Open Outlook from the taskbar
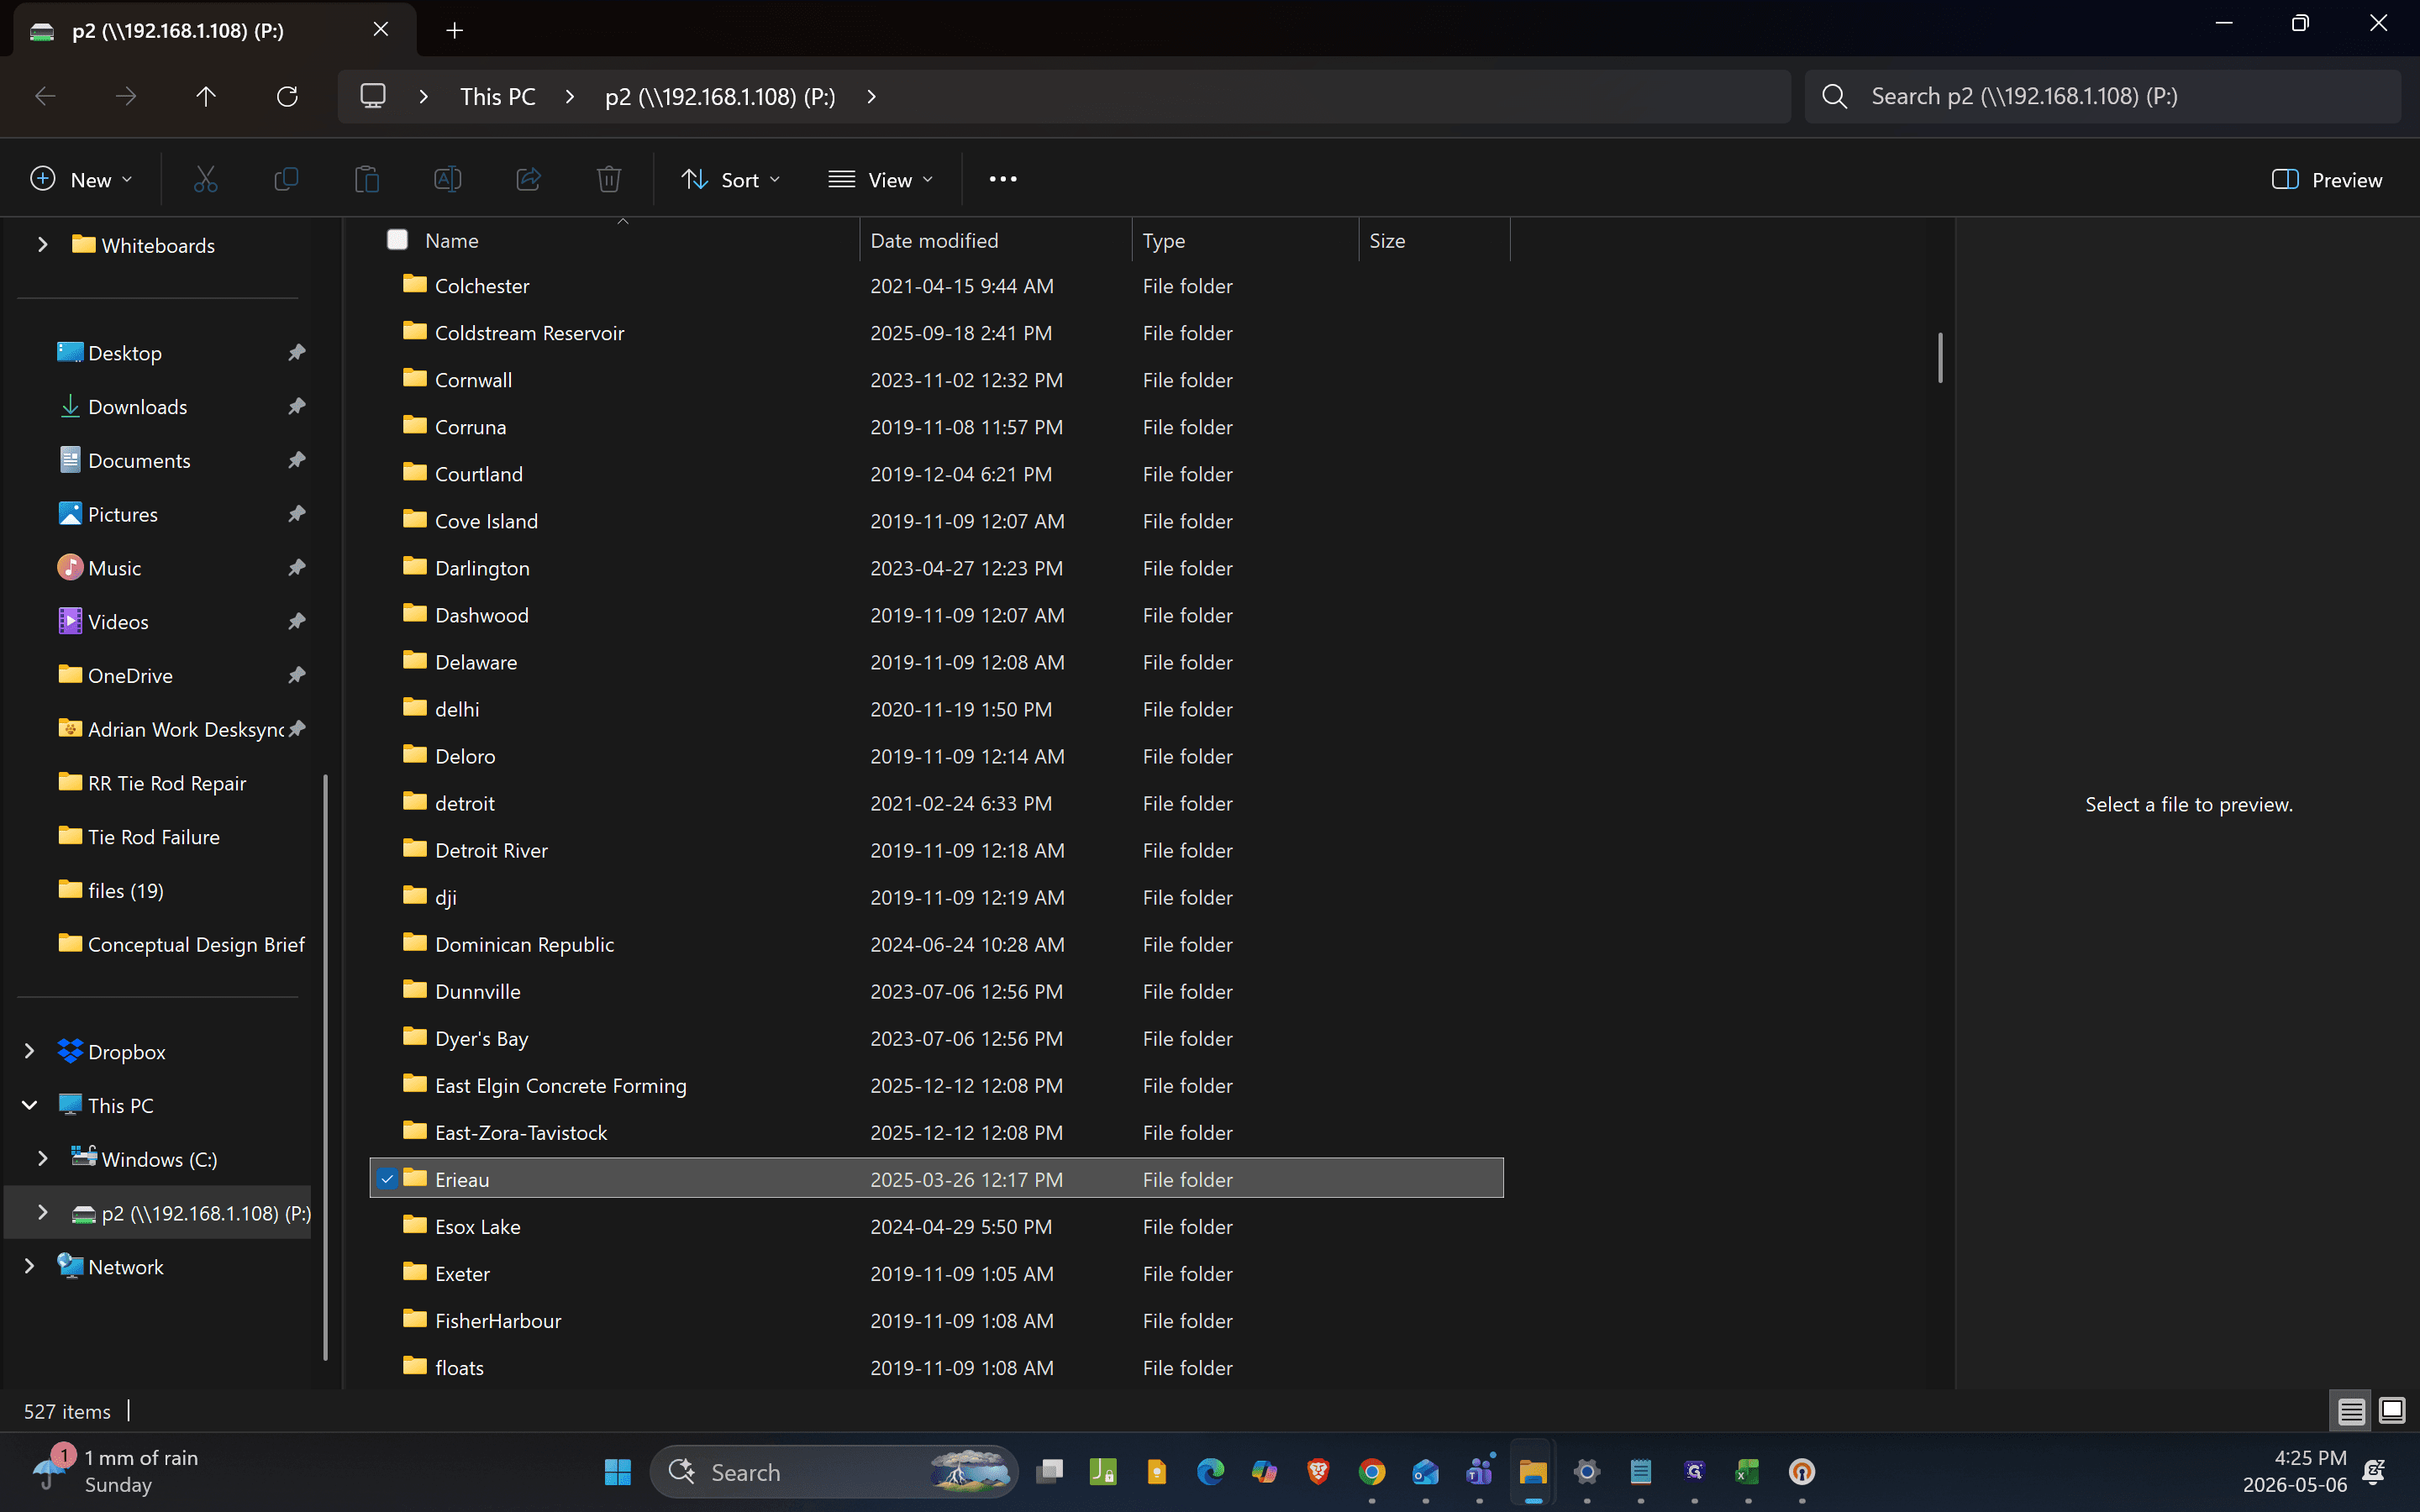2420x1512 pixels. [1425, 1472]
